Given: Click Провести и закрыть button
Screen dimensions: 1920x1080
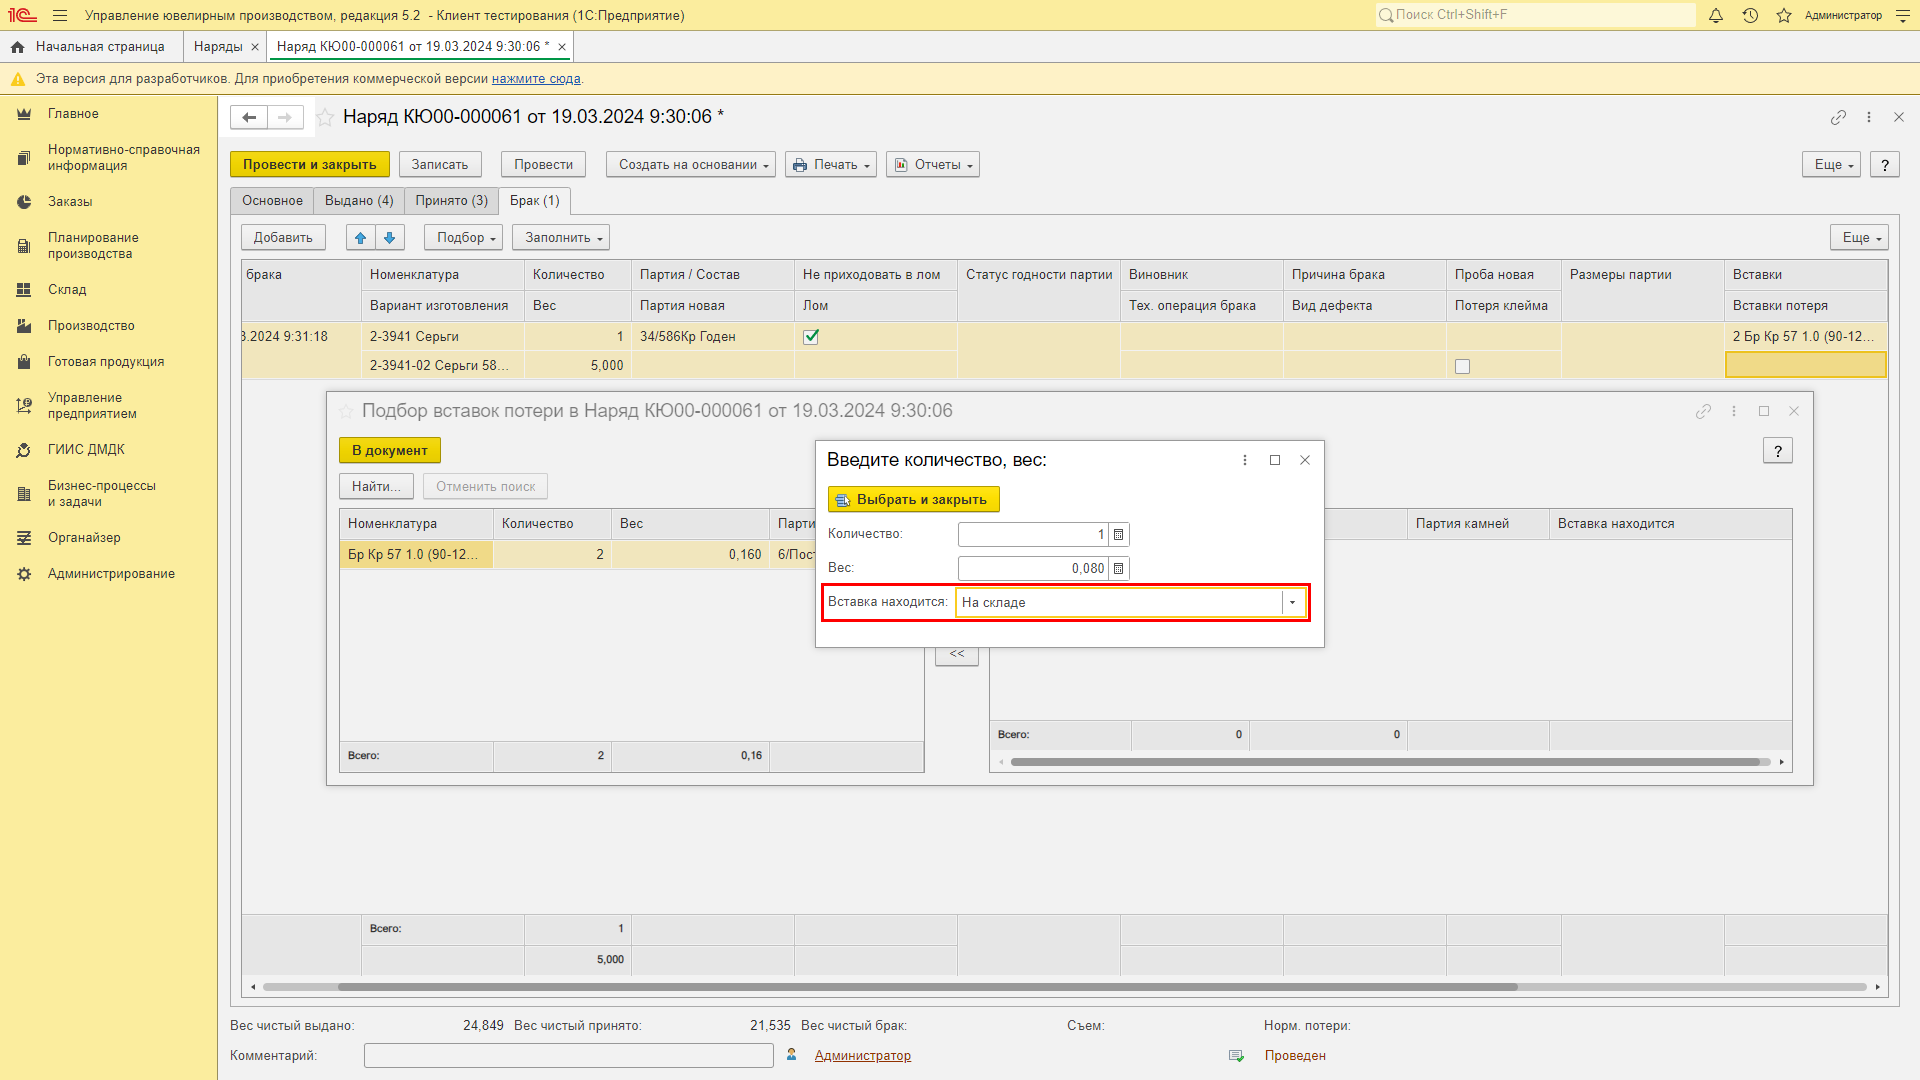Looking at the screenshot, I should click(310, 165).
